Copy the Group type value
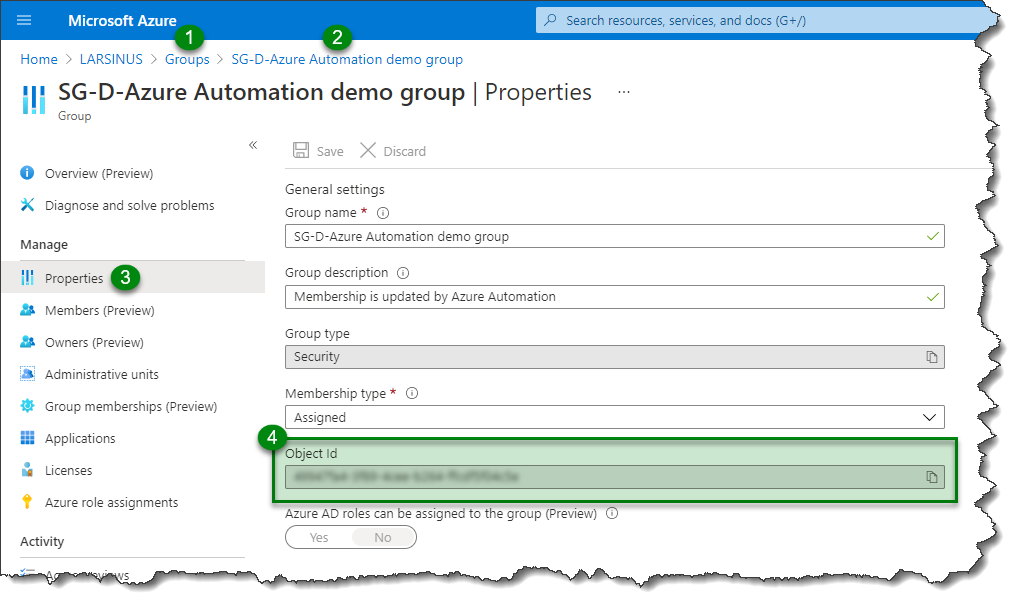This screenshot has height=611, width=1021. click(x=932, y=356)
